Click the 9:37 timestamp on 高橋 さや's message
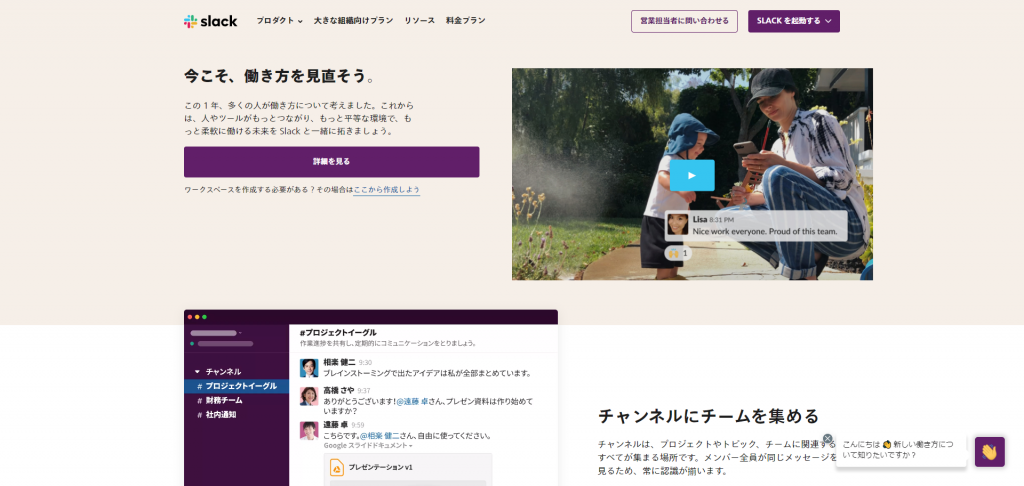 (x=364, y=391)
